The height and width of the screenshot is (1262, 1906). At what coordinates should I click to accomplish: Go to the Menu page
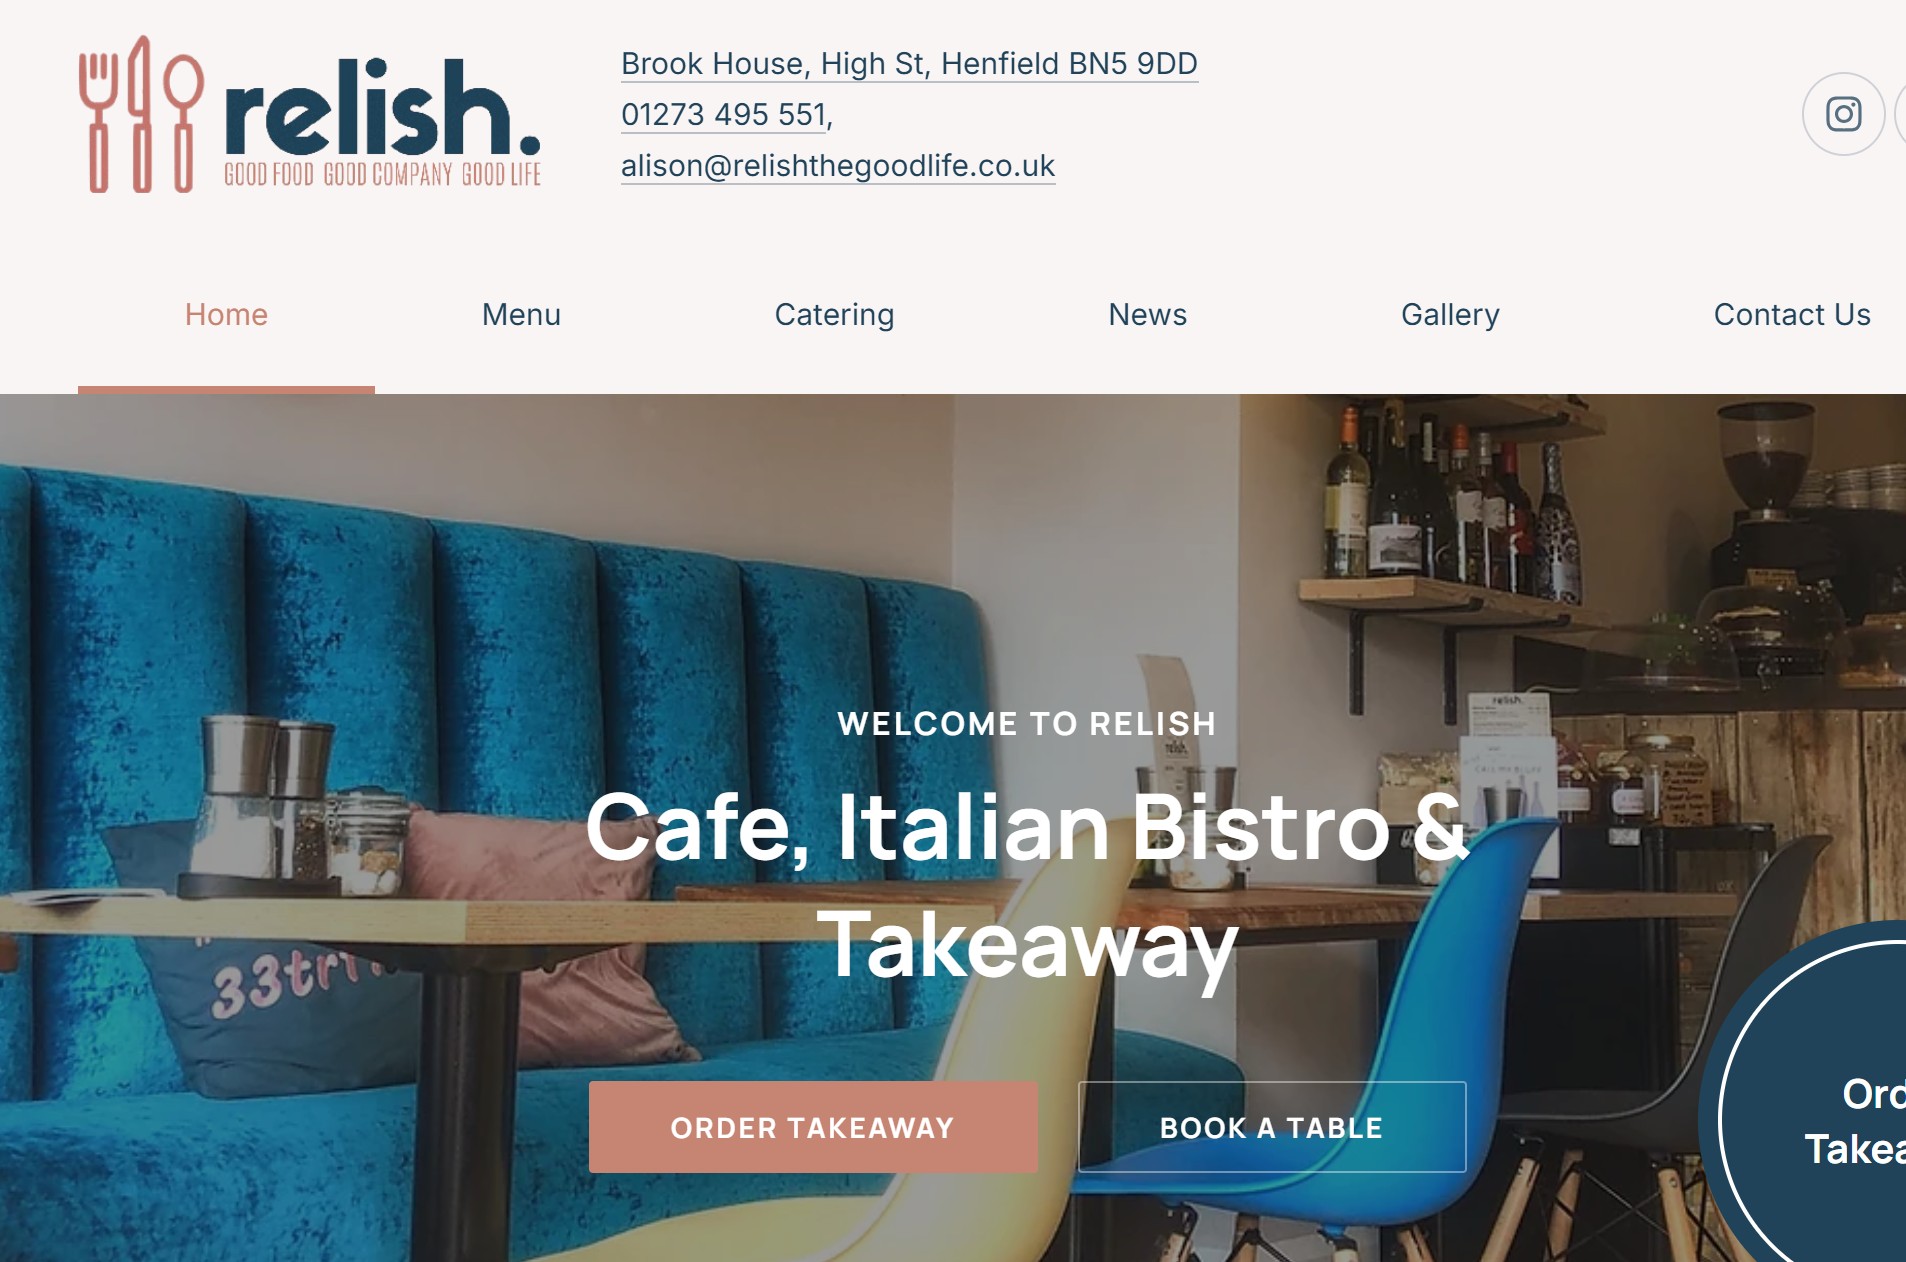521,314
